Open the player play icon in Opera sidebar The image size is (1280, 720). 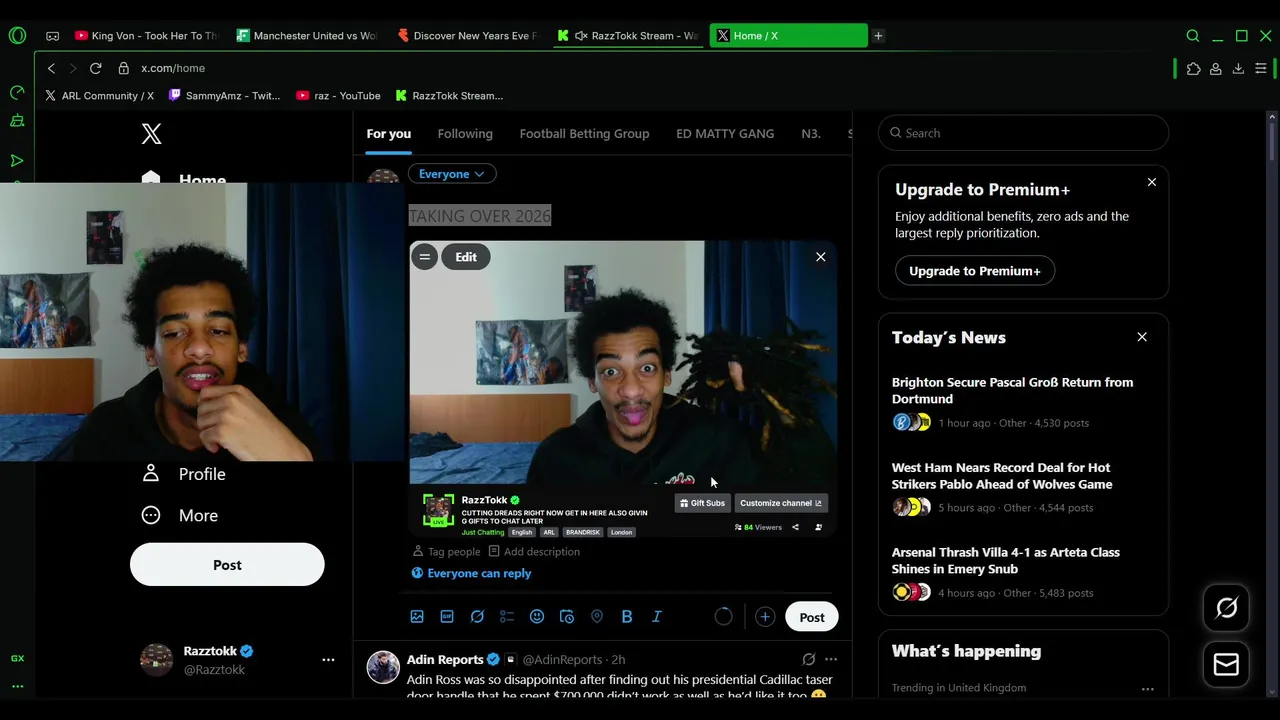pos(17,160)
